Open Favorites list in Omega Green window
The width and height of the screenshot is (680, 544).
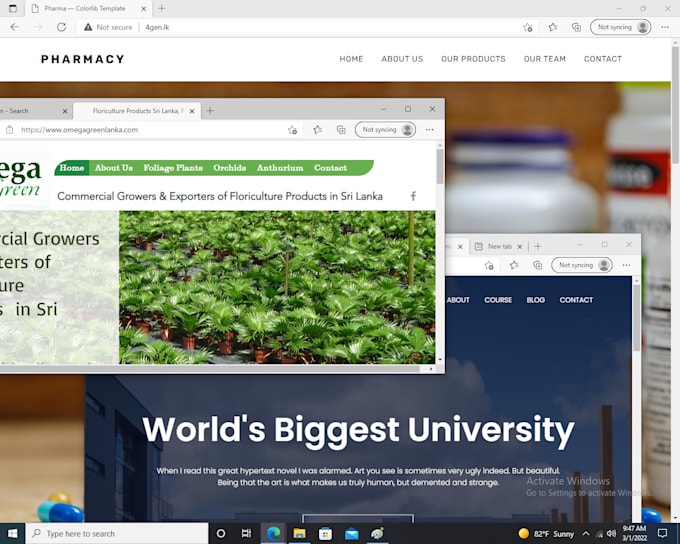pos(317,130)
